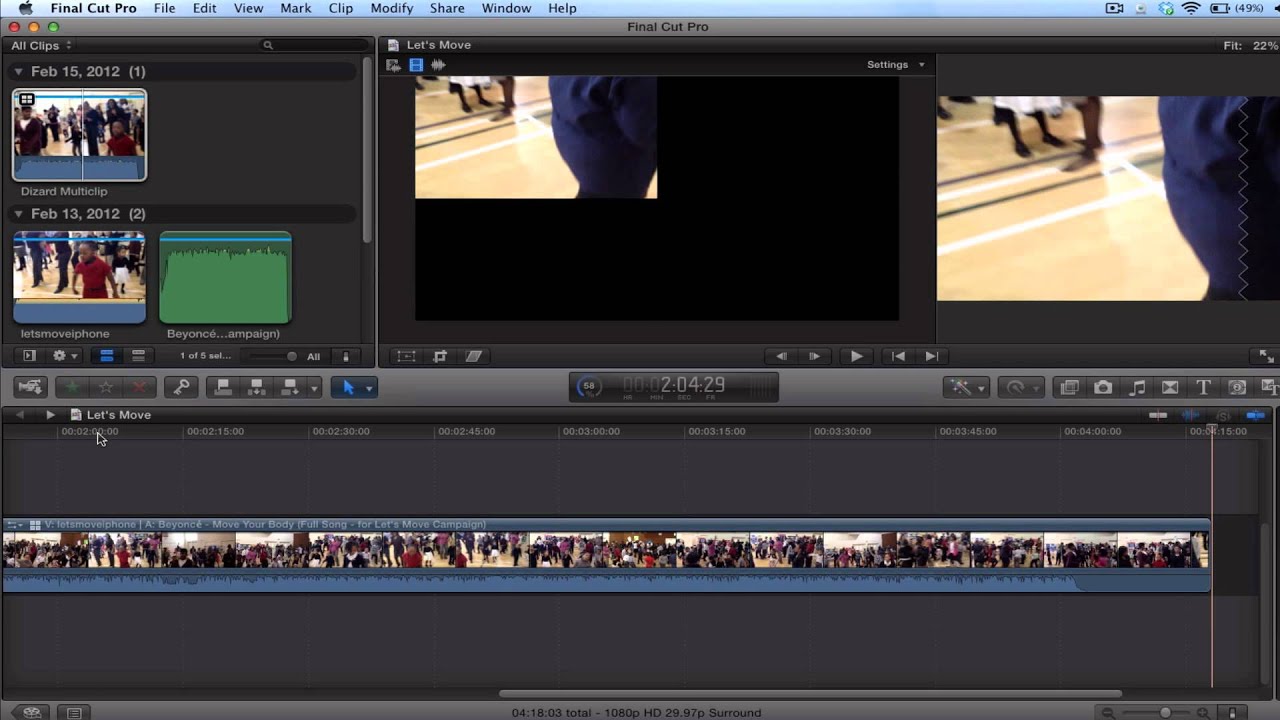Open the Retime speedometer menu
This screenshot has width=1280, height=720.
(x=1021, y=387)
